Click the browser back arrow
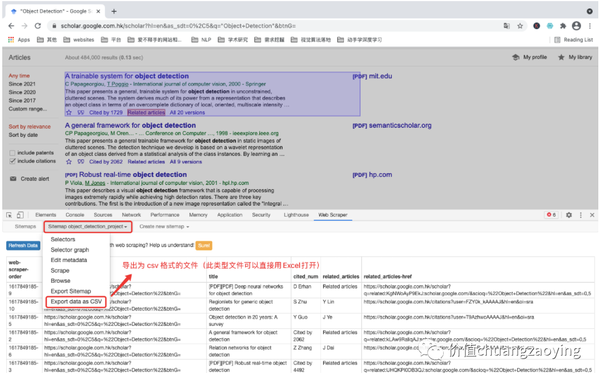 point(11,26)
